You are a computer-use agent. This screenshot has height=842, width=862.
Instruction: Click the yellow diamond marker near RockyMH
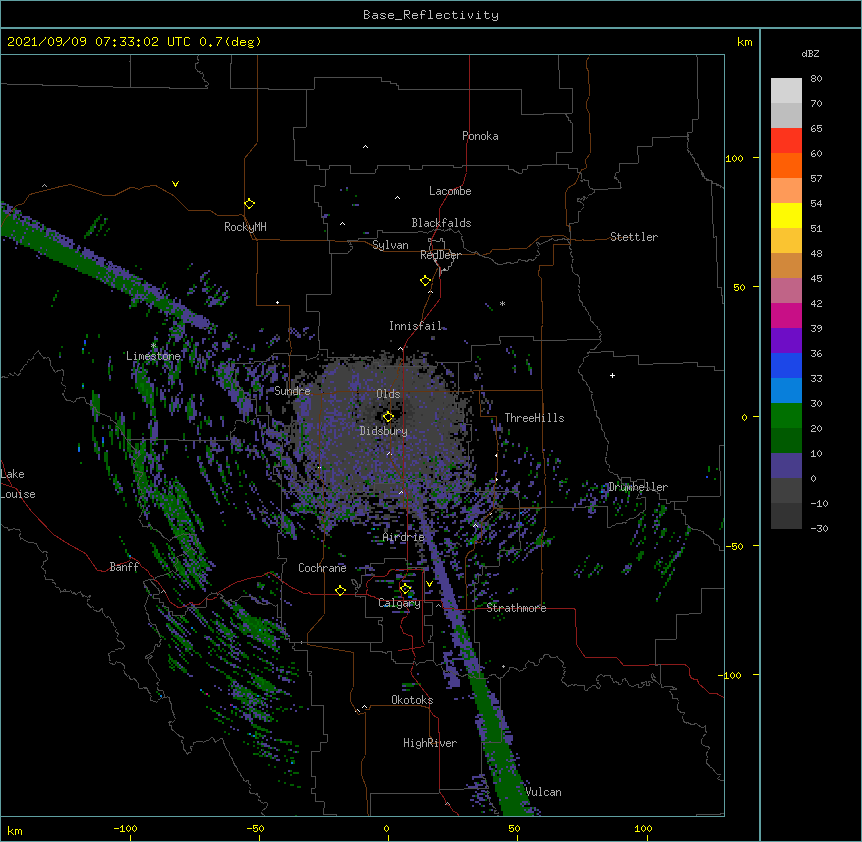[x=250, y=204]
